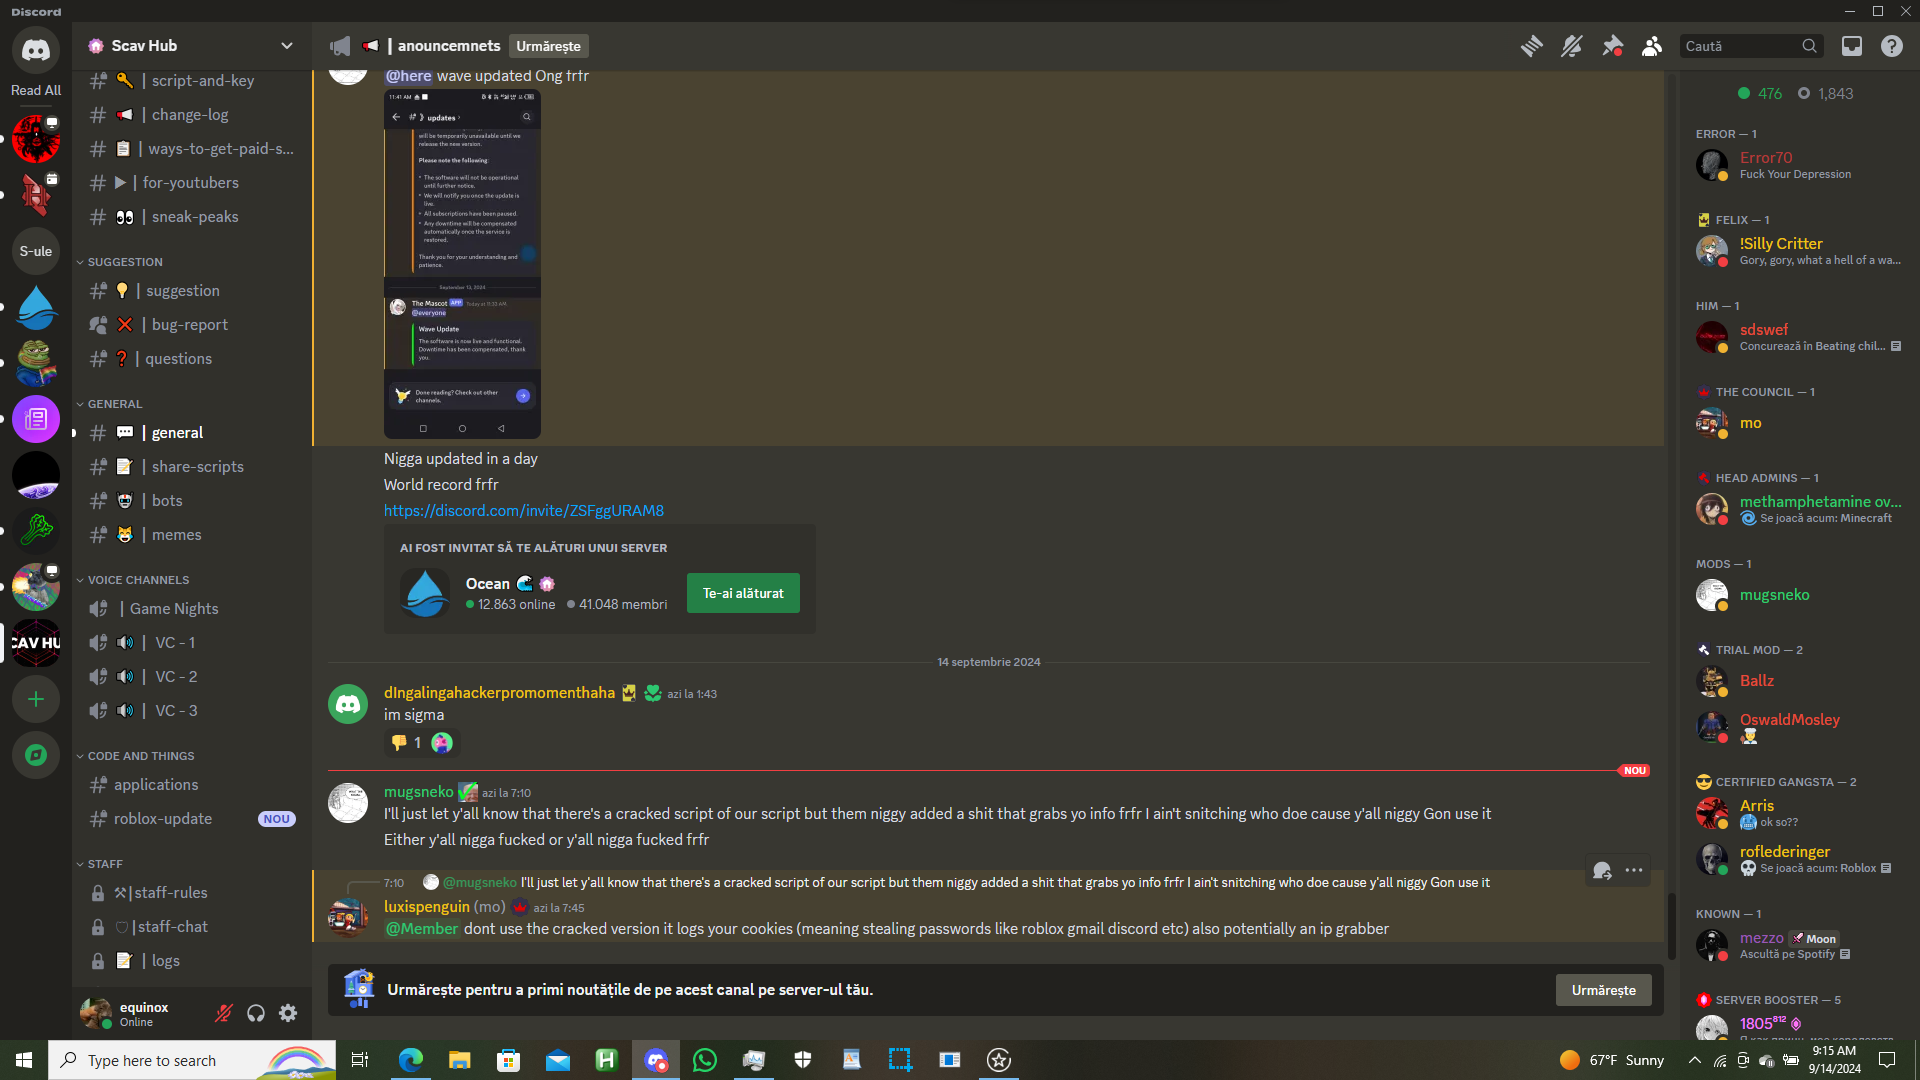Collapse the VOICE CHANNELS category

[137, 580]
